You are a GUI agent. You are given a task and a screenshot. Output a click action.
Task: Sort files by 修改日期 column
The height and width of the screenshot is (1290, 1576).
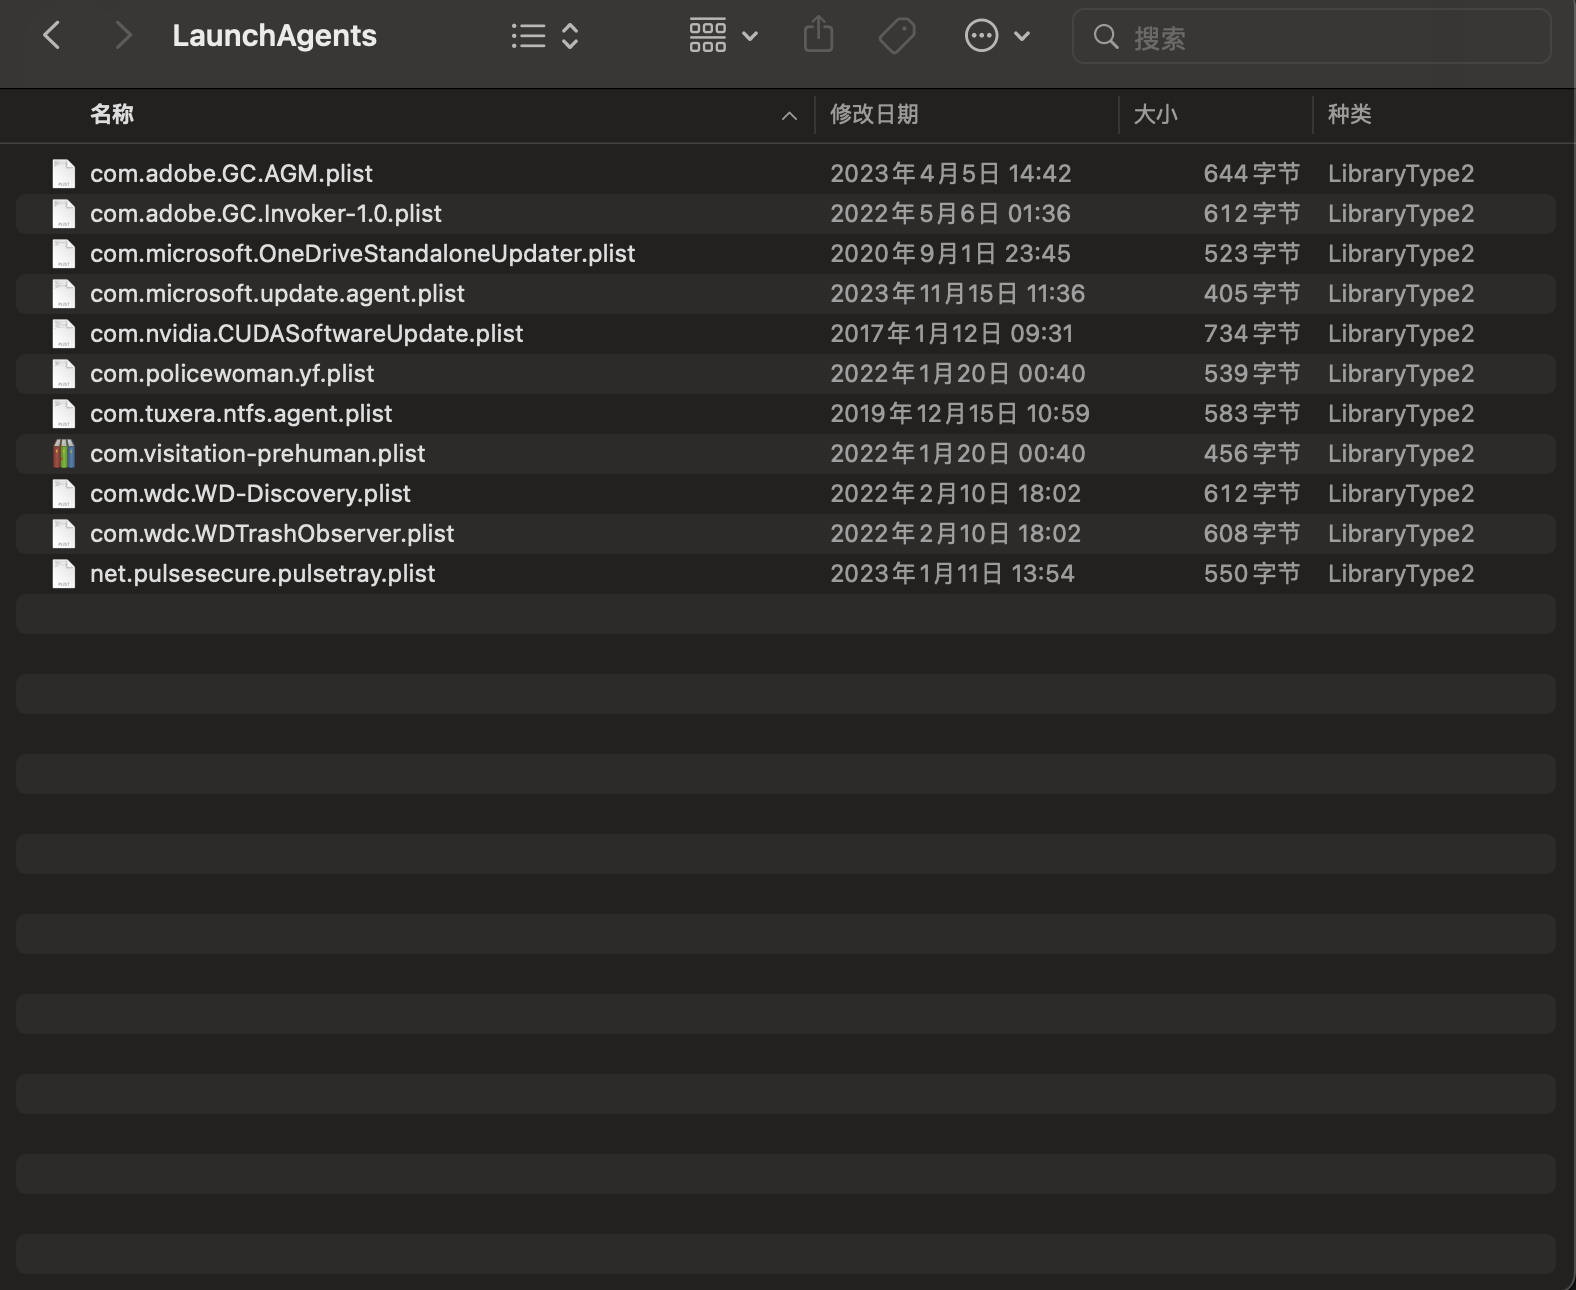tap(874, 114)
